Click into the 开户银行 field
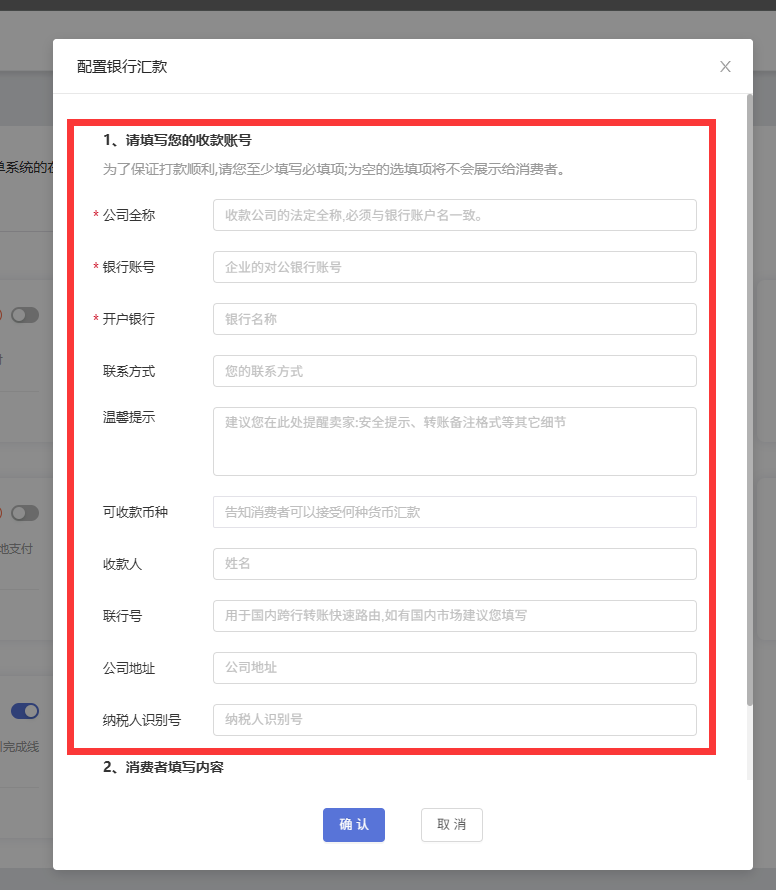The height and width of the screenshot is (890, 776). click(x=455, y=319)
